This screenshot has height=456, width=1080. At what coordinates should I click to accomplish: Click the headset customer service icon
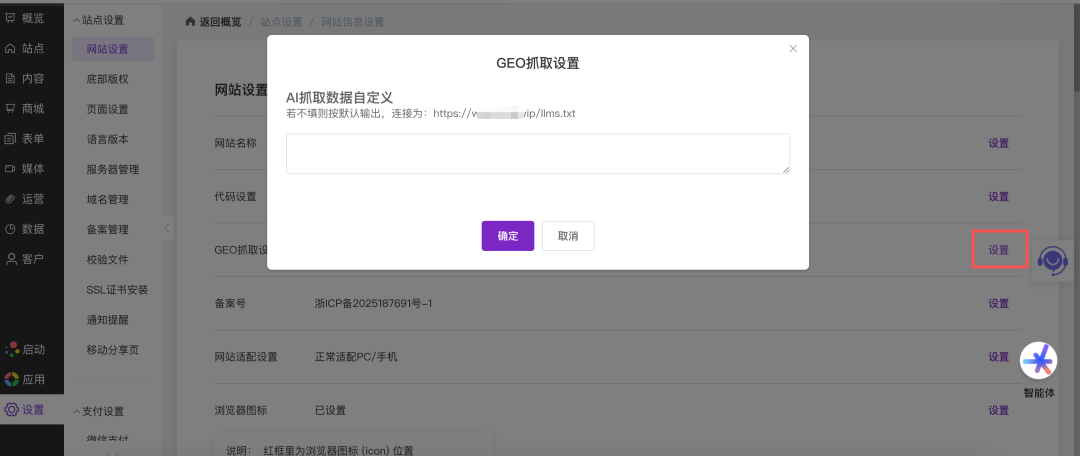[x=1051, y=260]
